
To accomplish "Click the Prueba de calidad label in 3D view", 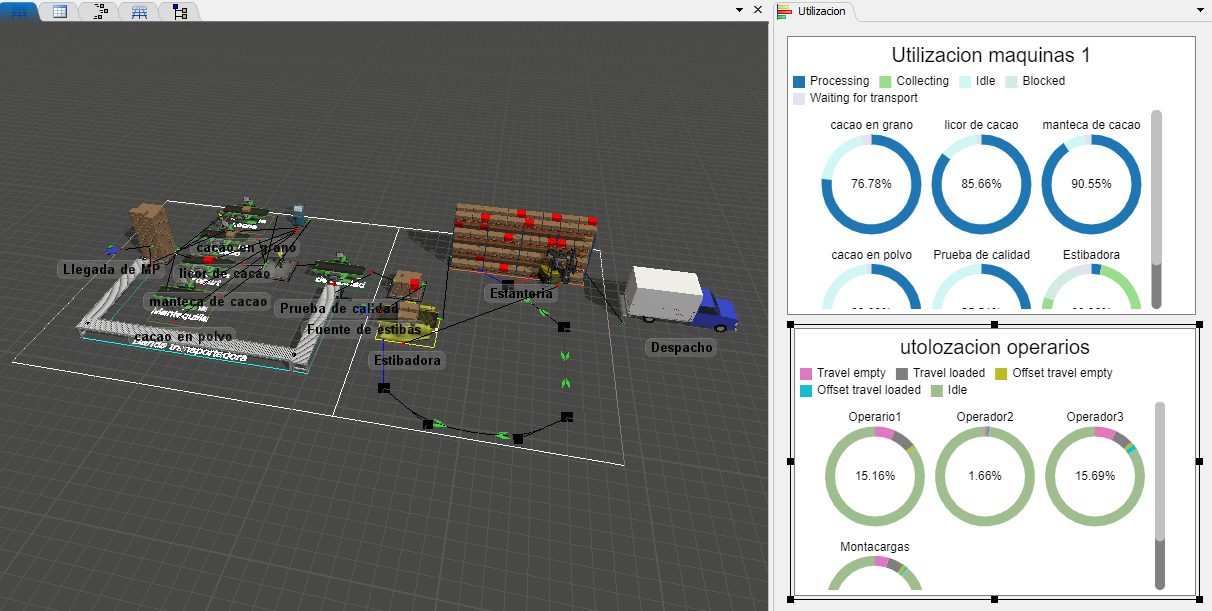I will [339, 309].
